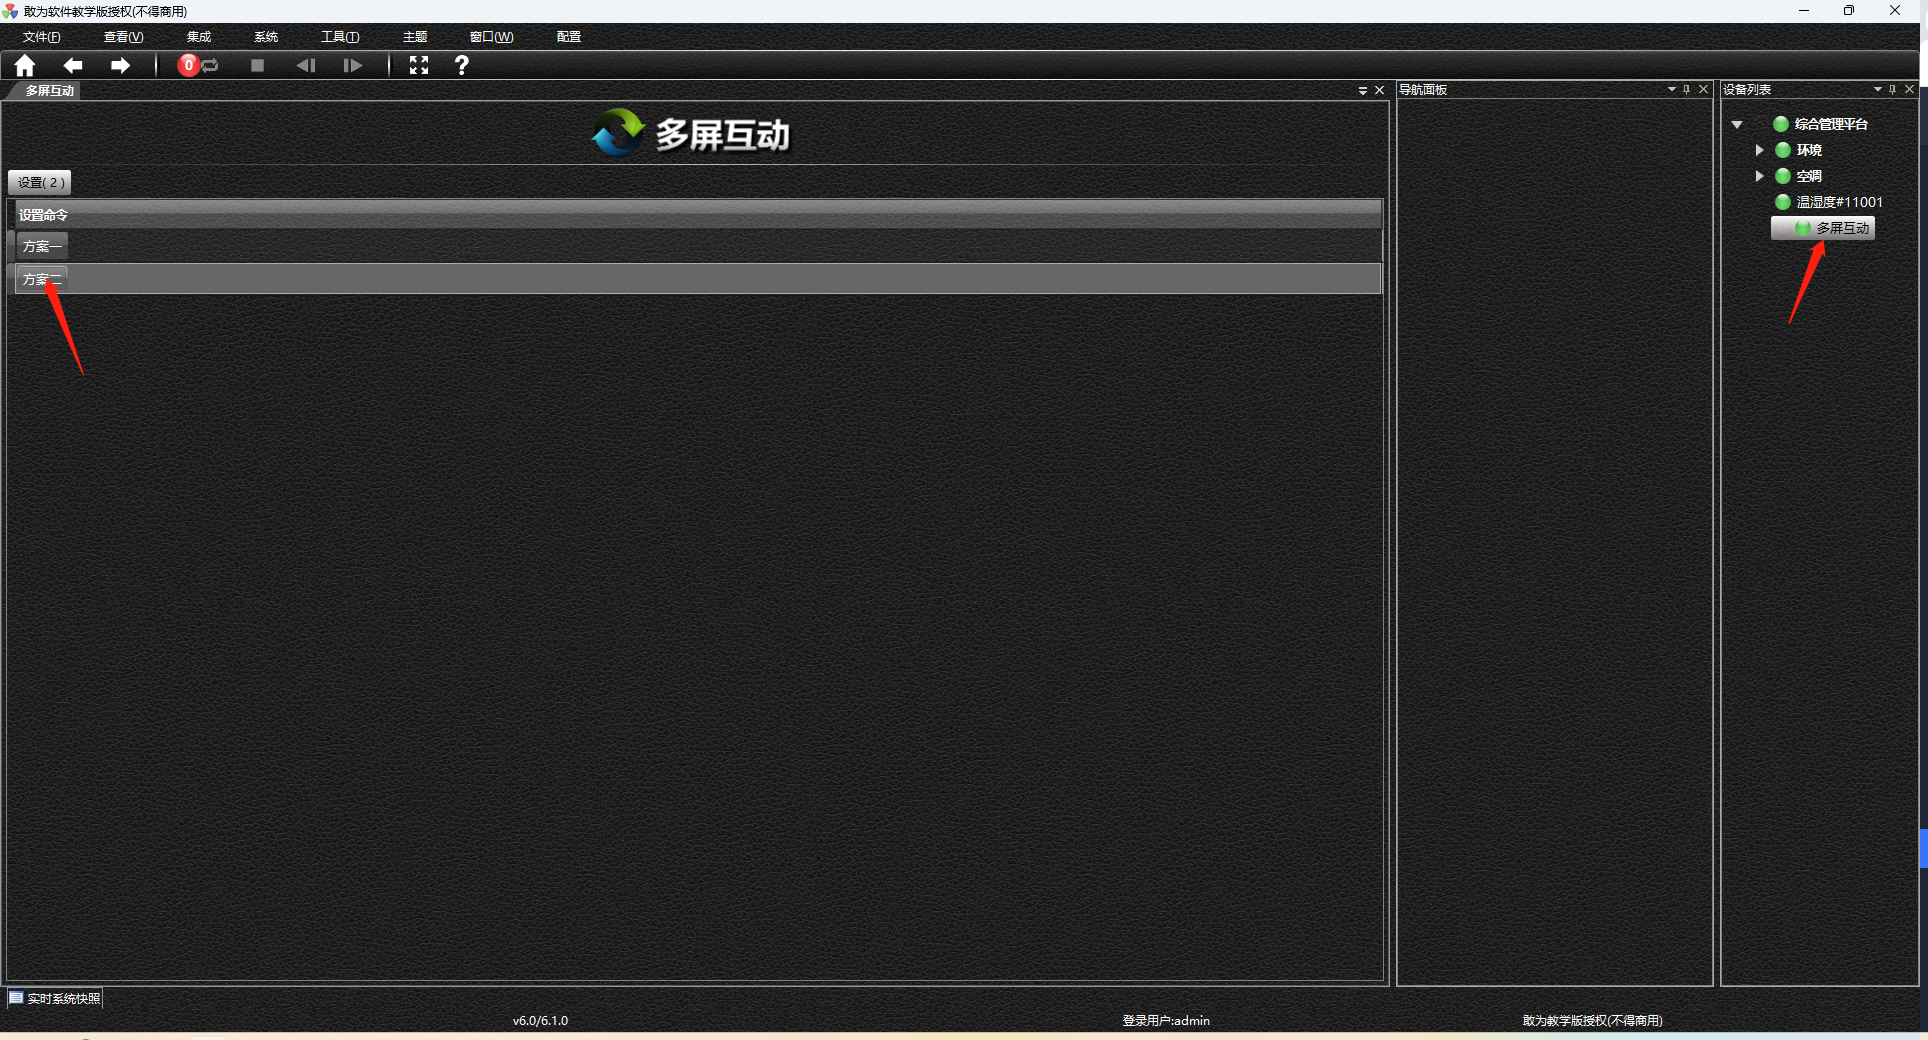Open the 查看(V) menu

click(x=124, y=37)
